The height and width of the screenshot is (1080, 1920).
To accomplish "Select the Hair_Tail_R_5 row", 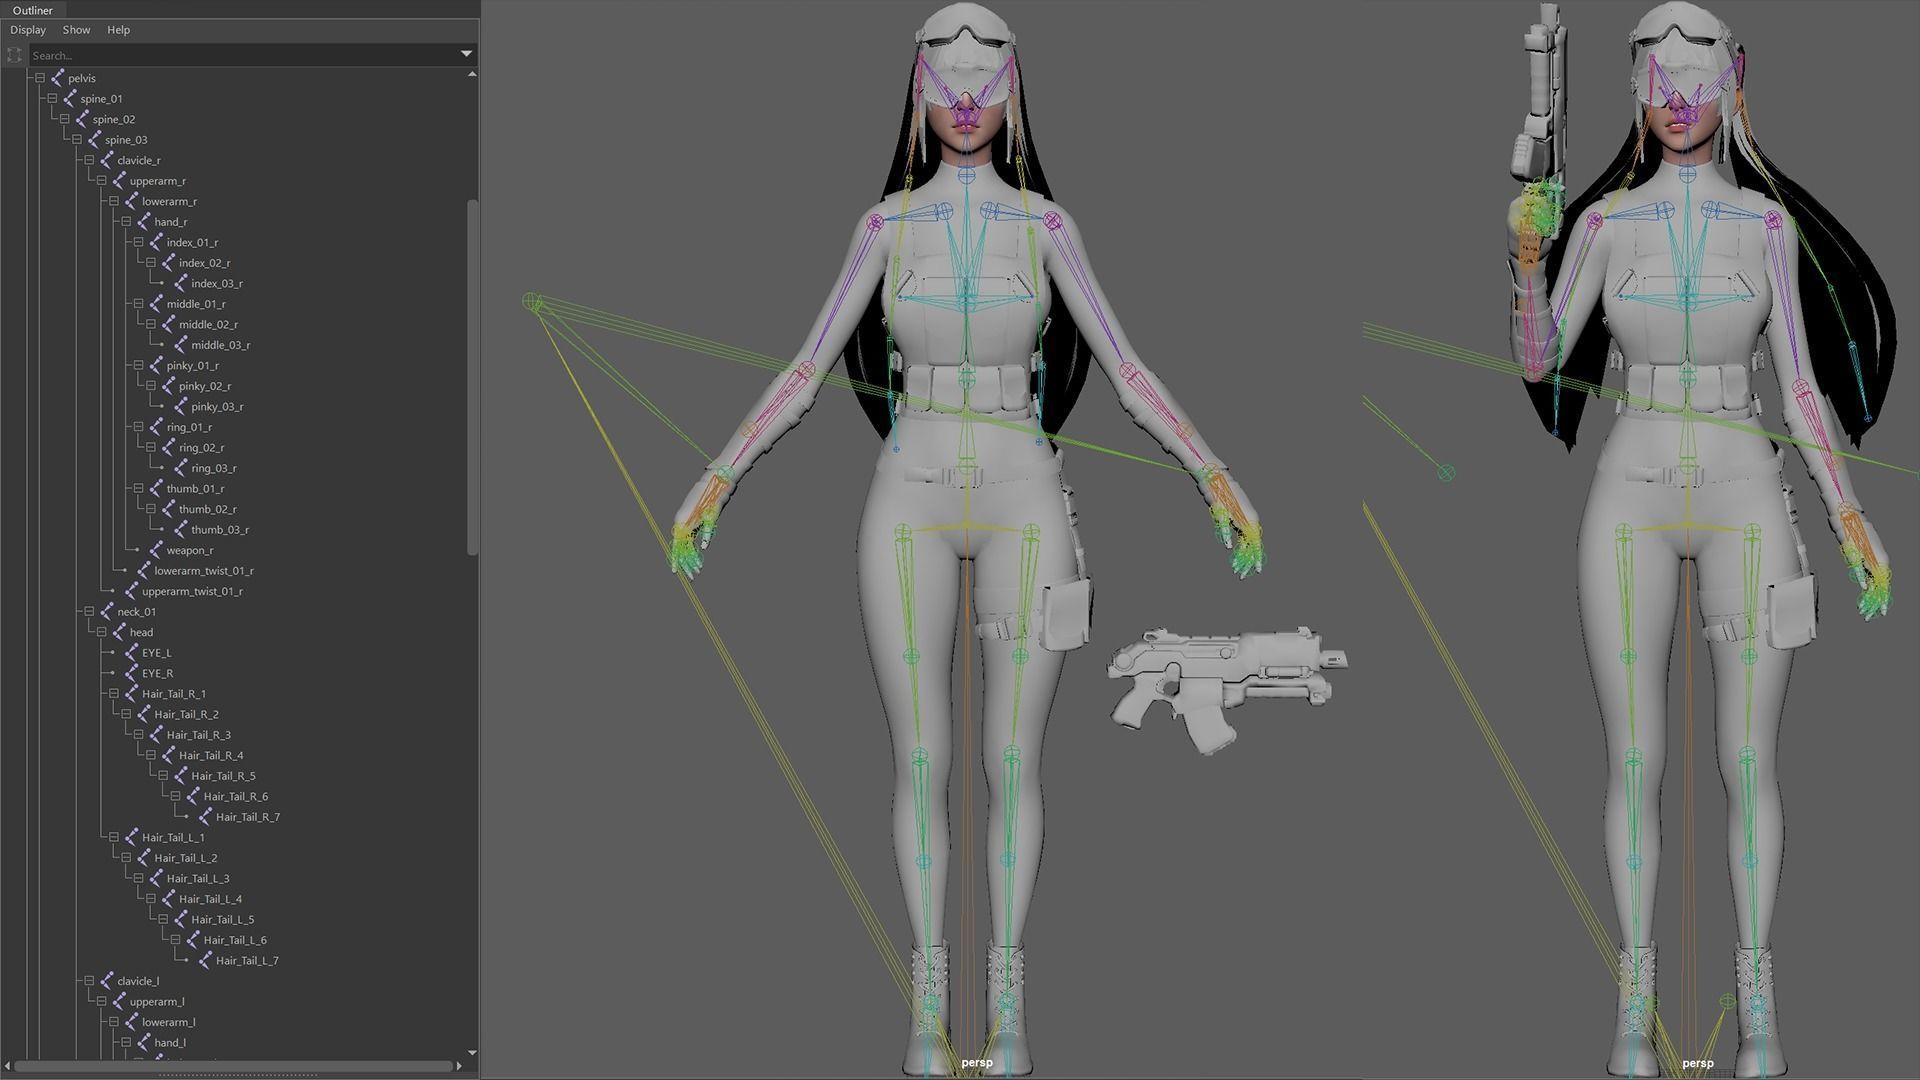I will pos(223,776).
